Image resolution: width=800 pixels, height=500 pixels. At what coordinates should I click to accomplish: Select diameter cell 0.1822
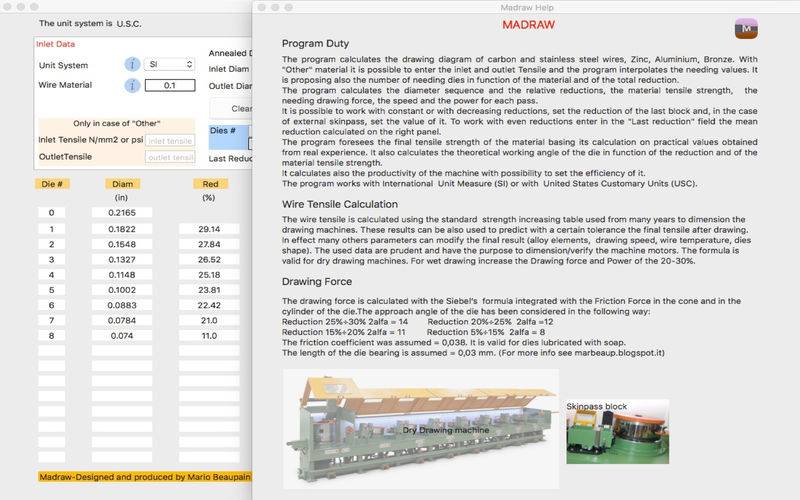(x=122, y=229)
